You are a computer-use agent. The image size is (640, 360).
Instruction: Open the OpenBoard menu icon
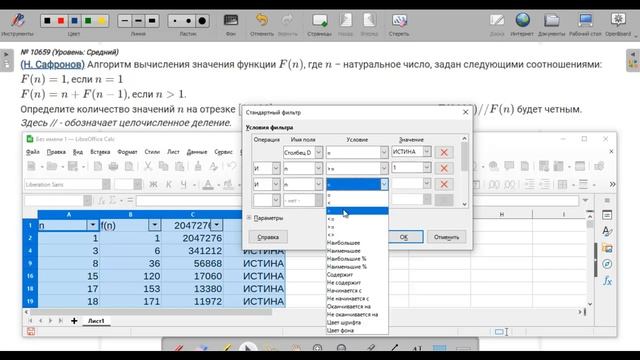pos(618,20)
